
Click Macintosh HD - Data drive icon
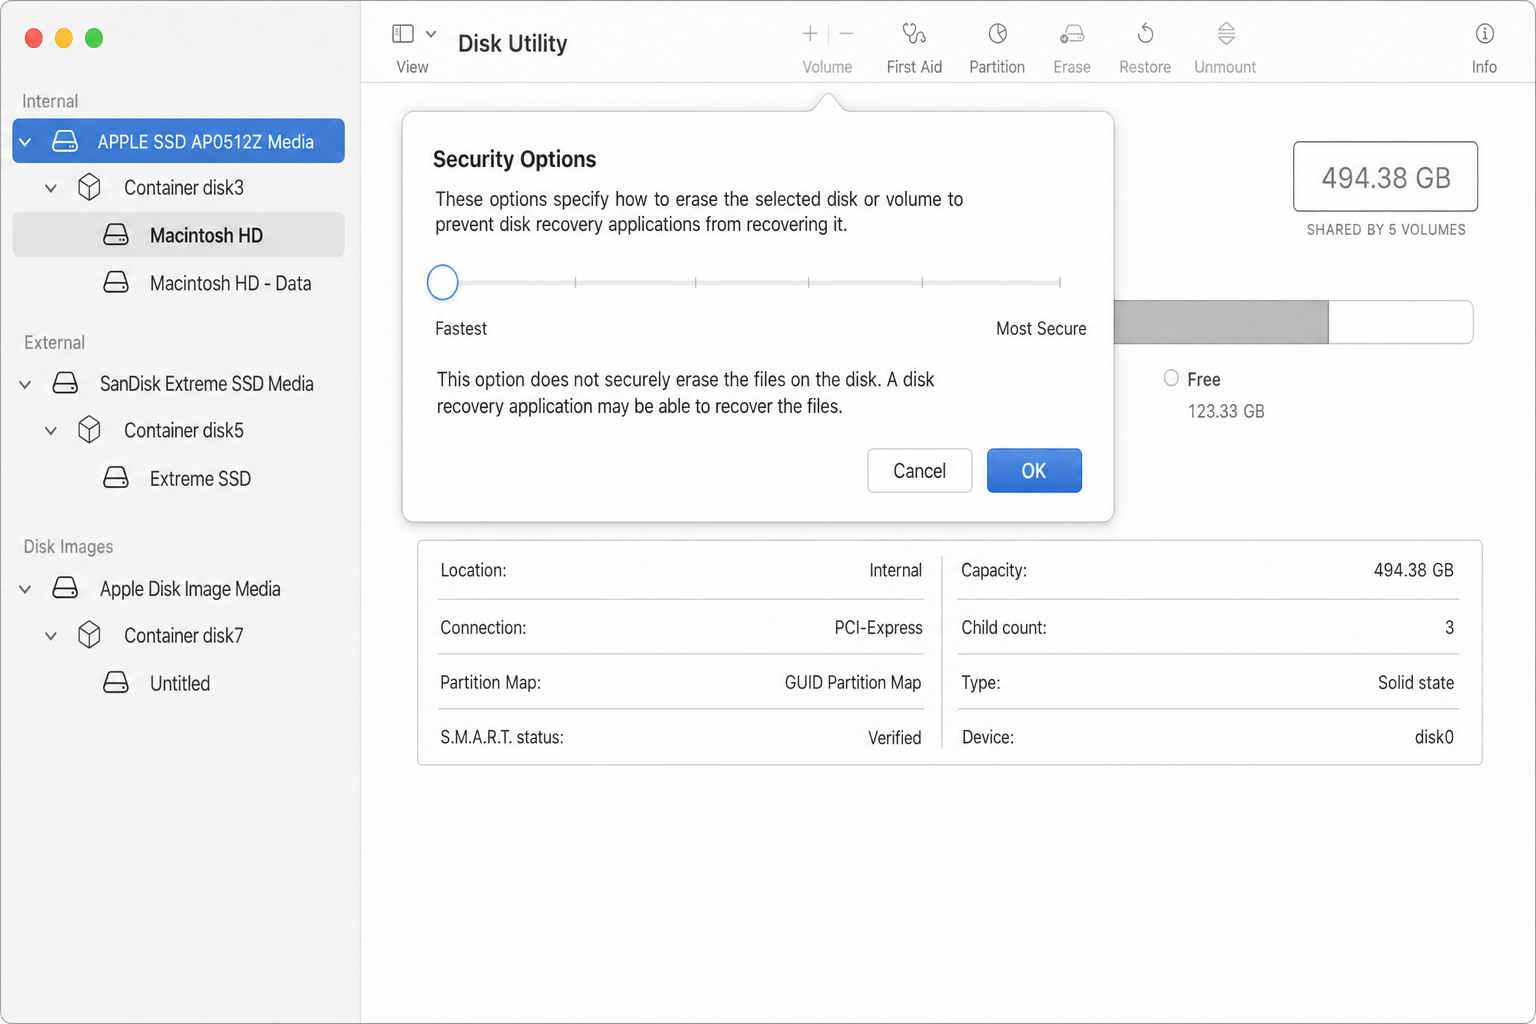pyautogui.click(x=116, y=282)
